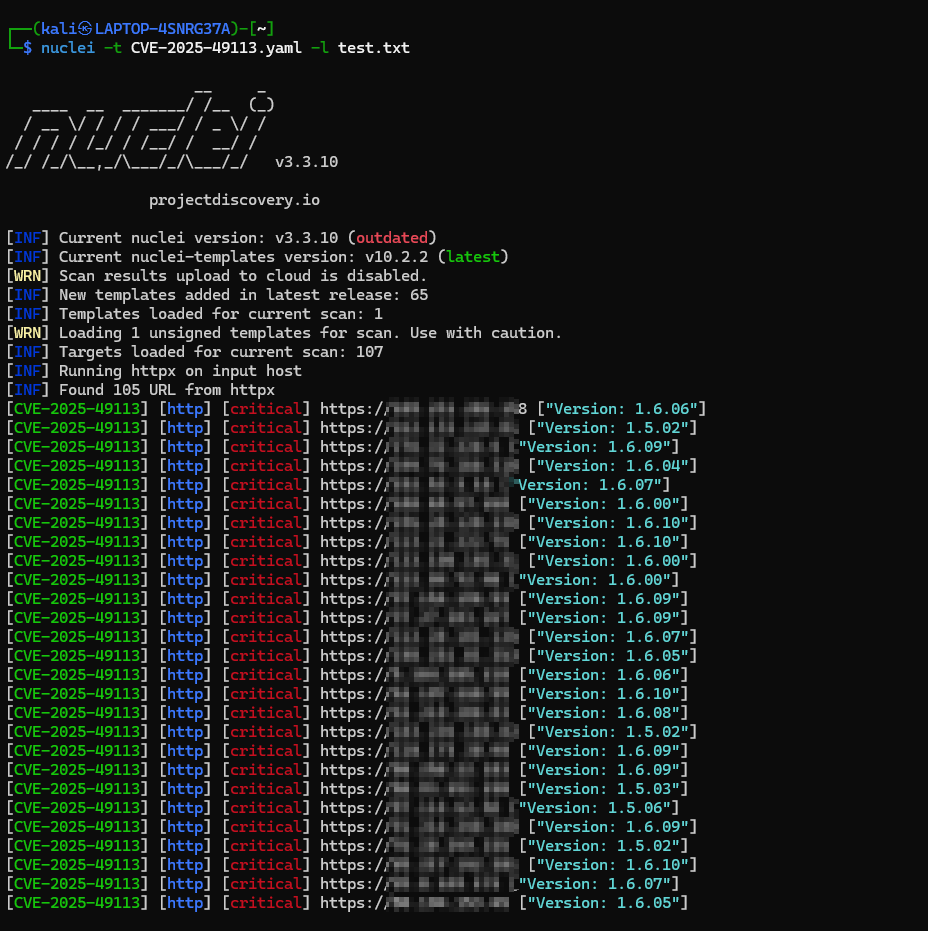Click the "Version: 1.5.03" result value
The width and height of the screenshot is (928, 931).
(x=603, y=789)
